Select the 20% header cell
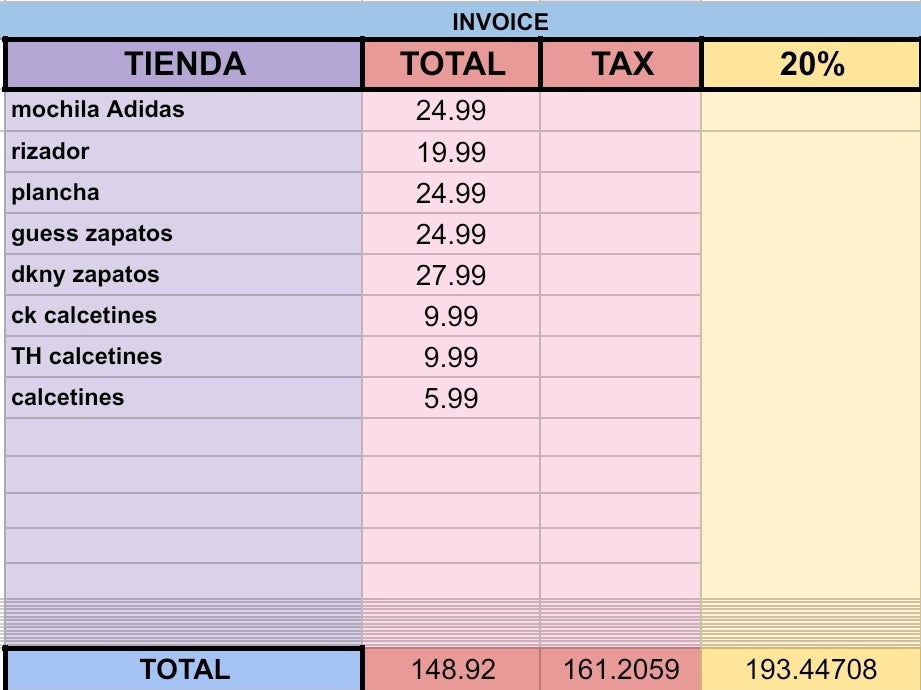921x690 pixels. pyautogui.click(x=811, y=65)
